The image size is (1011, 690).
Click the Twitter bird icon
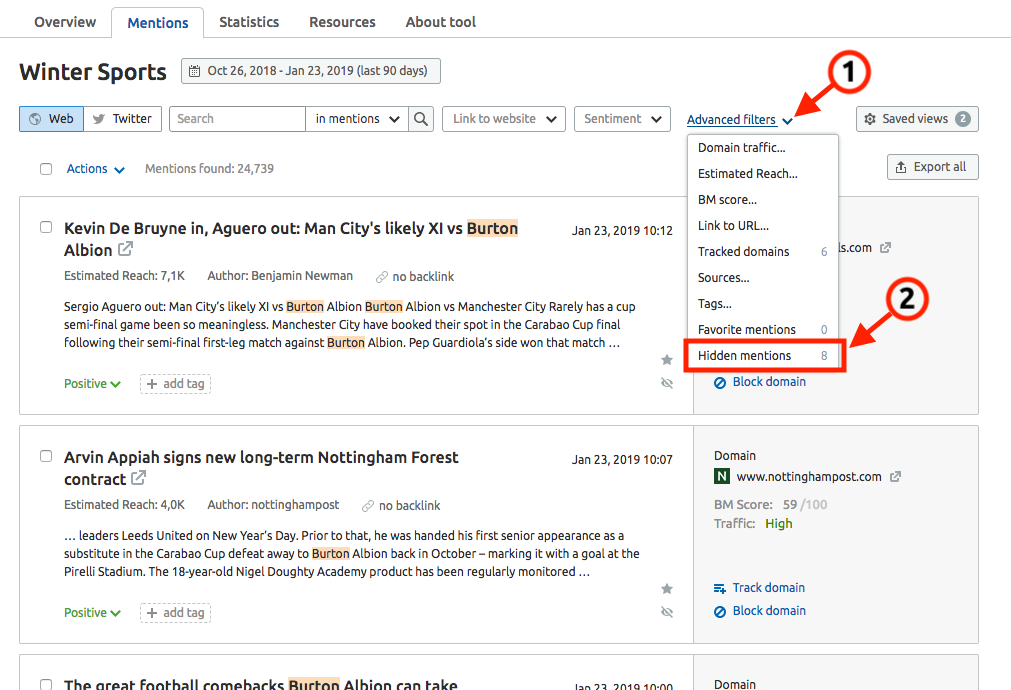[99, 119]
